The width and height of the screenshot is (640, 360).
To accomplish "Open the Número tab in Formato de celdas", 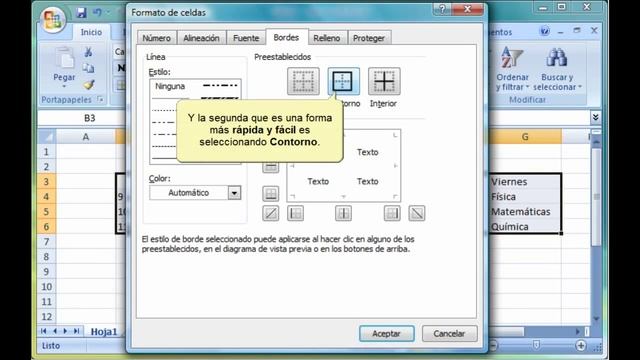I will 157,38.
